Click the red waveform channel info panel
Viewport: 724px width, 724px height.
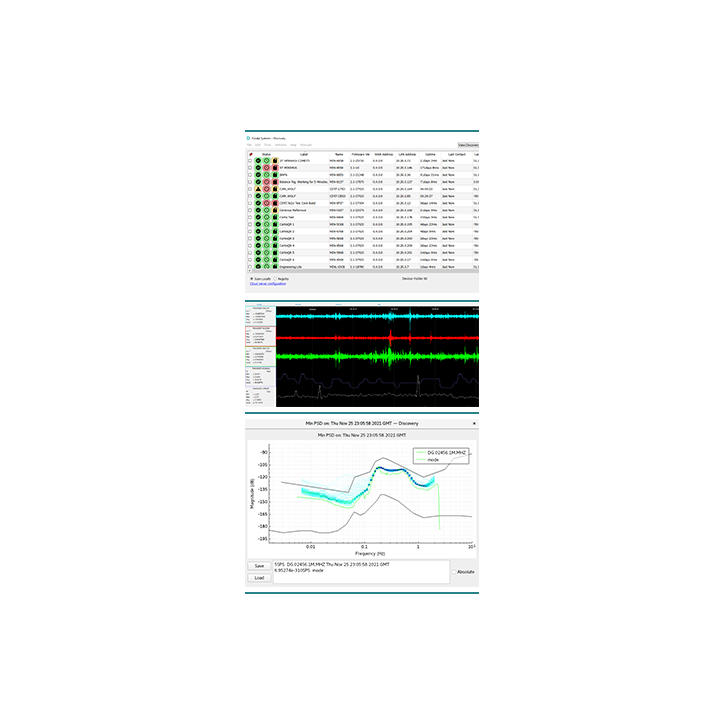click(259, 334)
